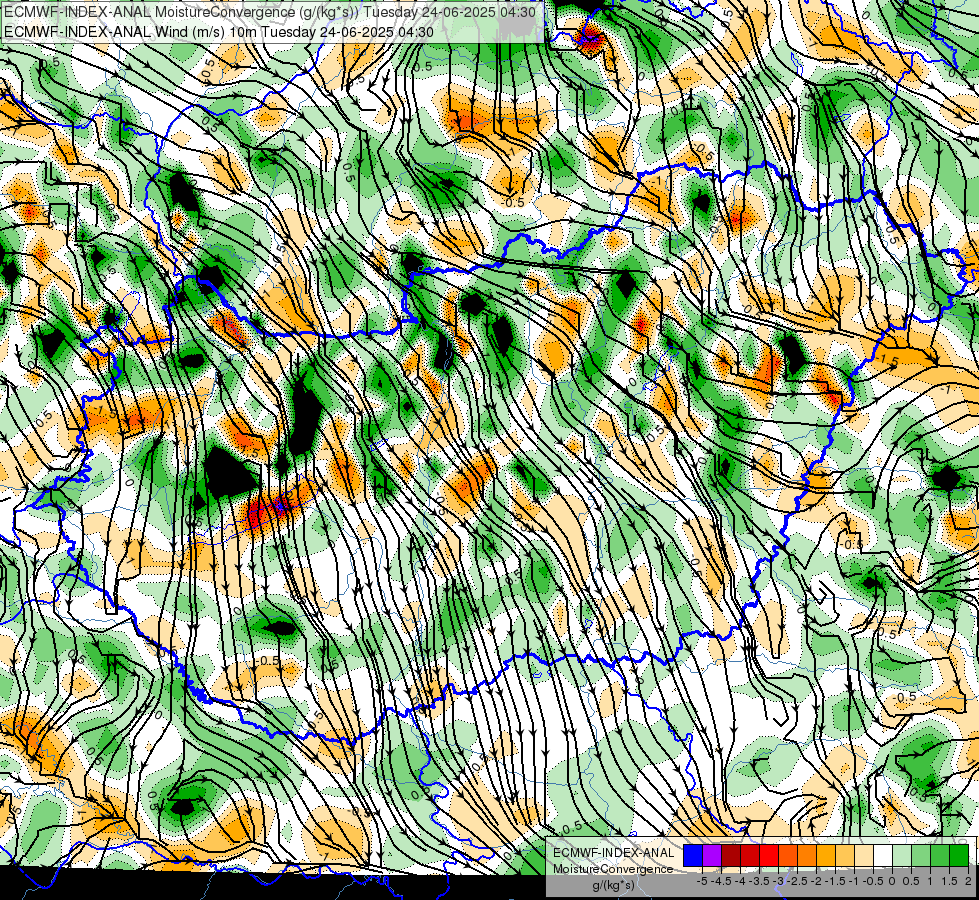Screen dimensions: 979x900
Task: Click the '2' tick label at legend end
Action: click(x=968, y=881)
